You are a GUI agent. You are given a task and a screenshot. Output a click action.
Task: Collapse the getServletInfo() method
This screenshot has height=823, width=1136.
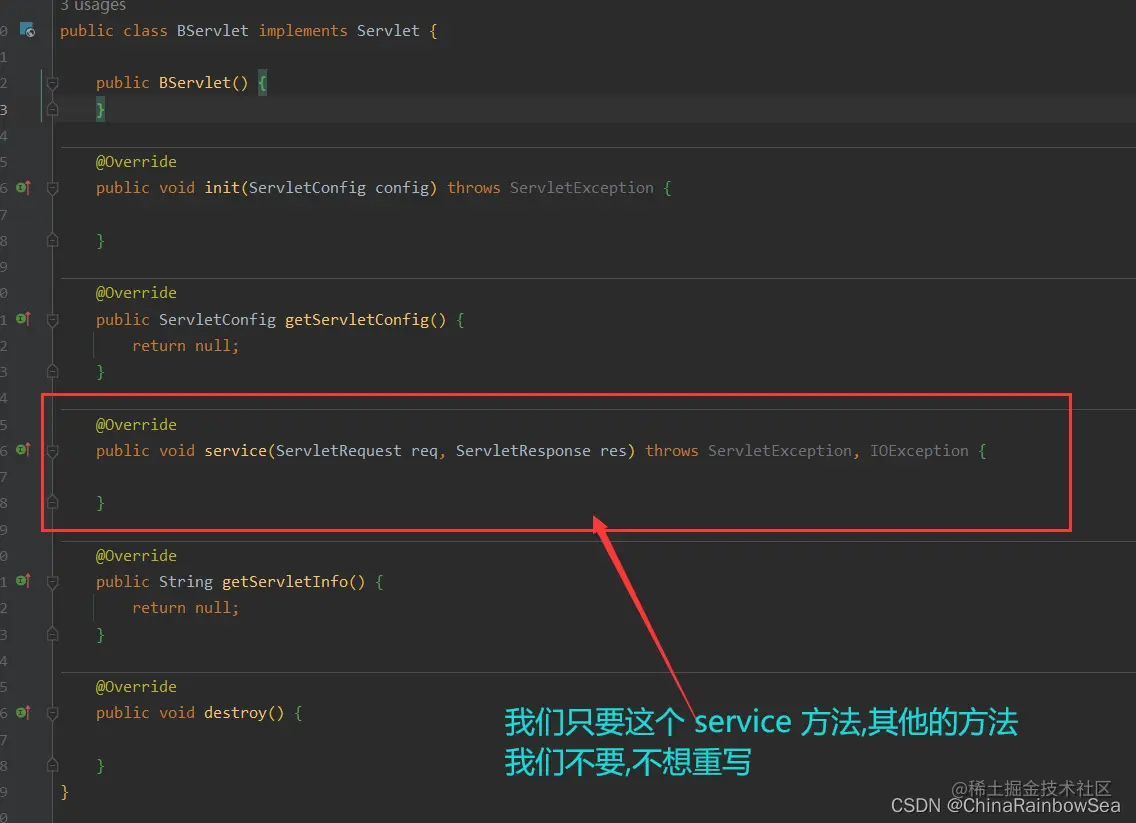tap(52, 582)
